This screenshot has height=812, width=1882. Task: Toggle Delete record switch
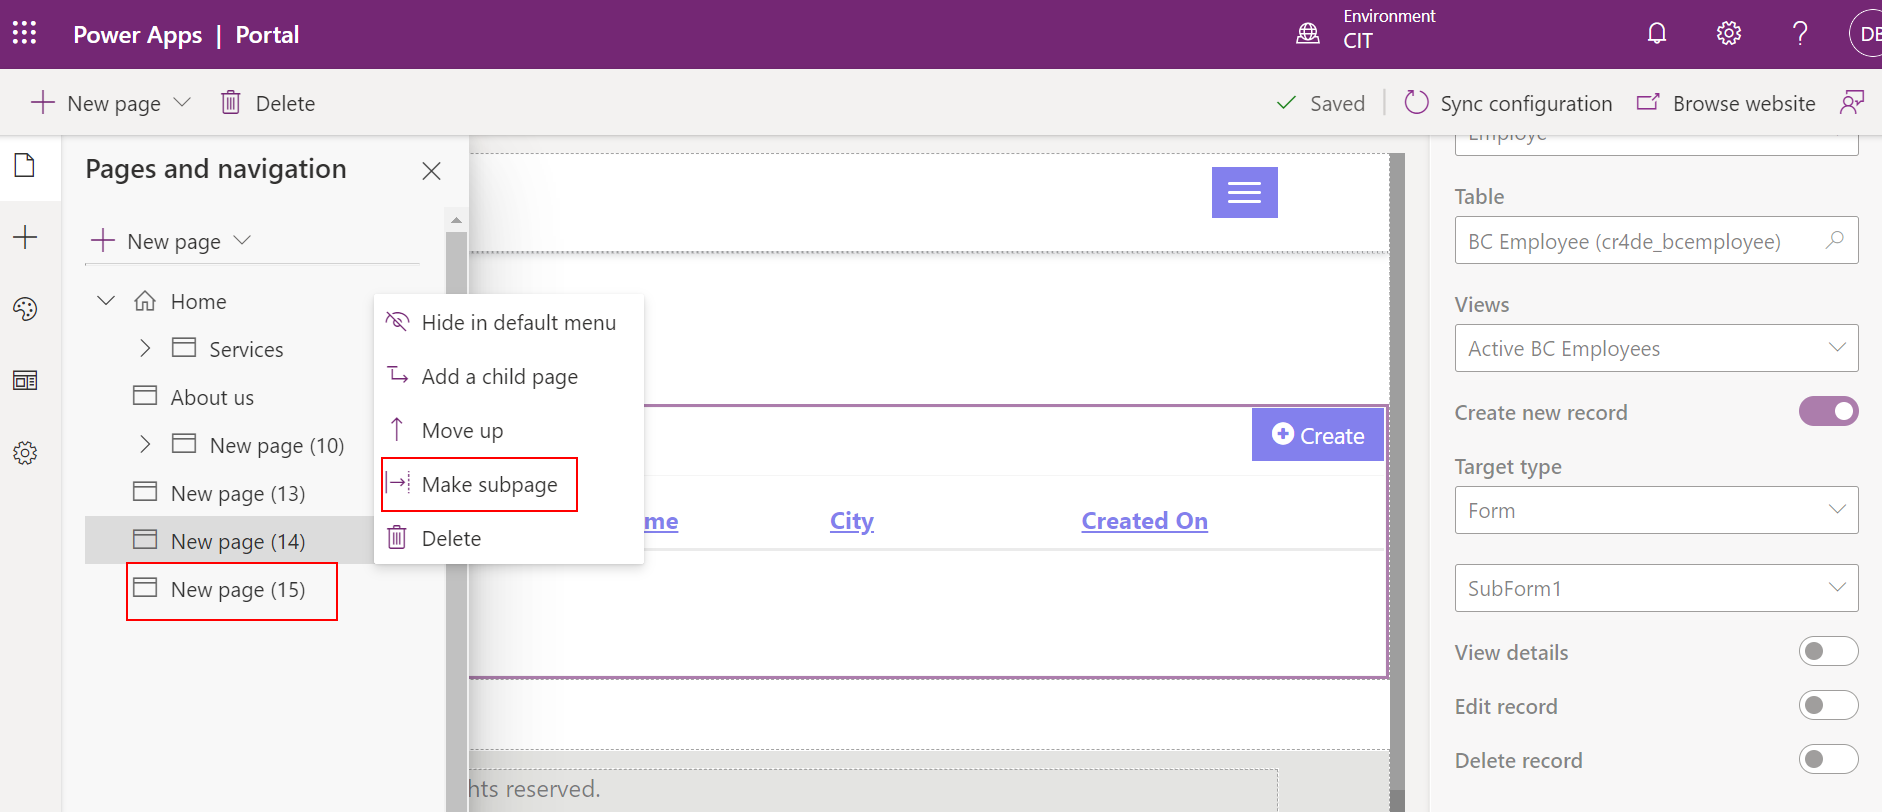click(x=1828, y=759)
